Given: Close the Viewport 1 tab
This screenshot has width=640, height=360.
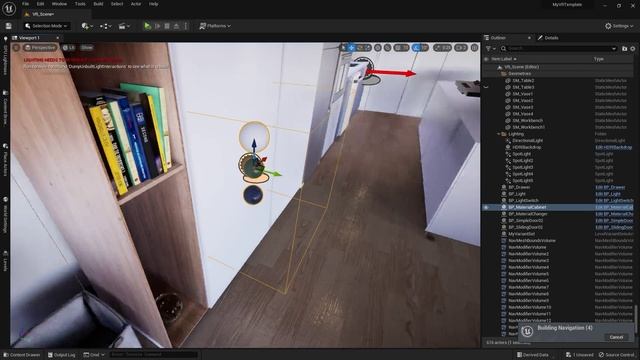Looking at the screenshot, I should [x=58, y=38].
